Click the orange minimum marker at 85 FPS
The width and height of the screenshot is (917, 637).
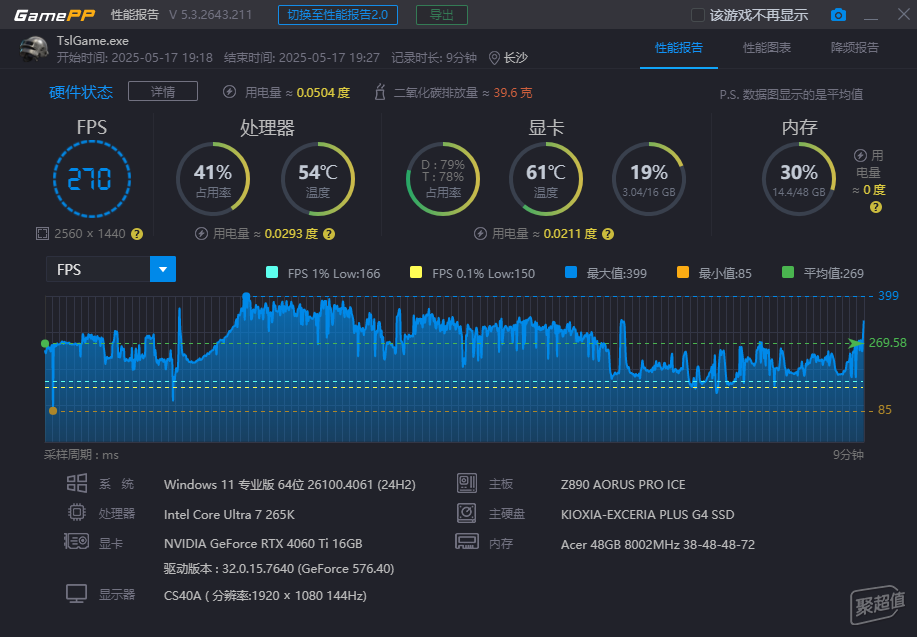coord(53,411)
